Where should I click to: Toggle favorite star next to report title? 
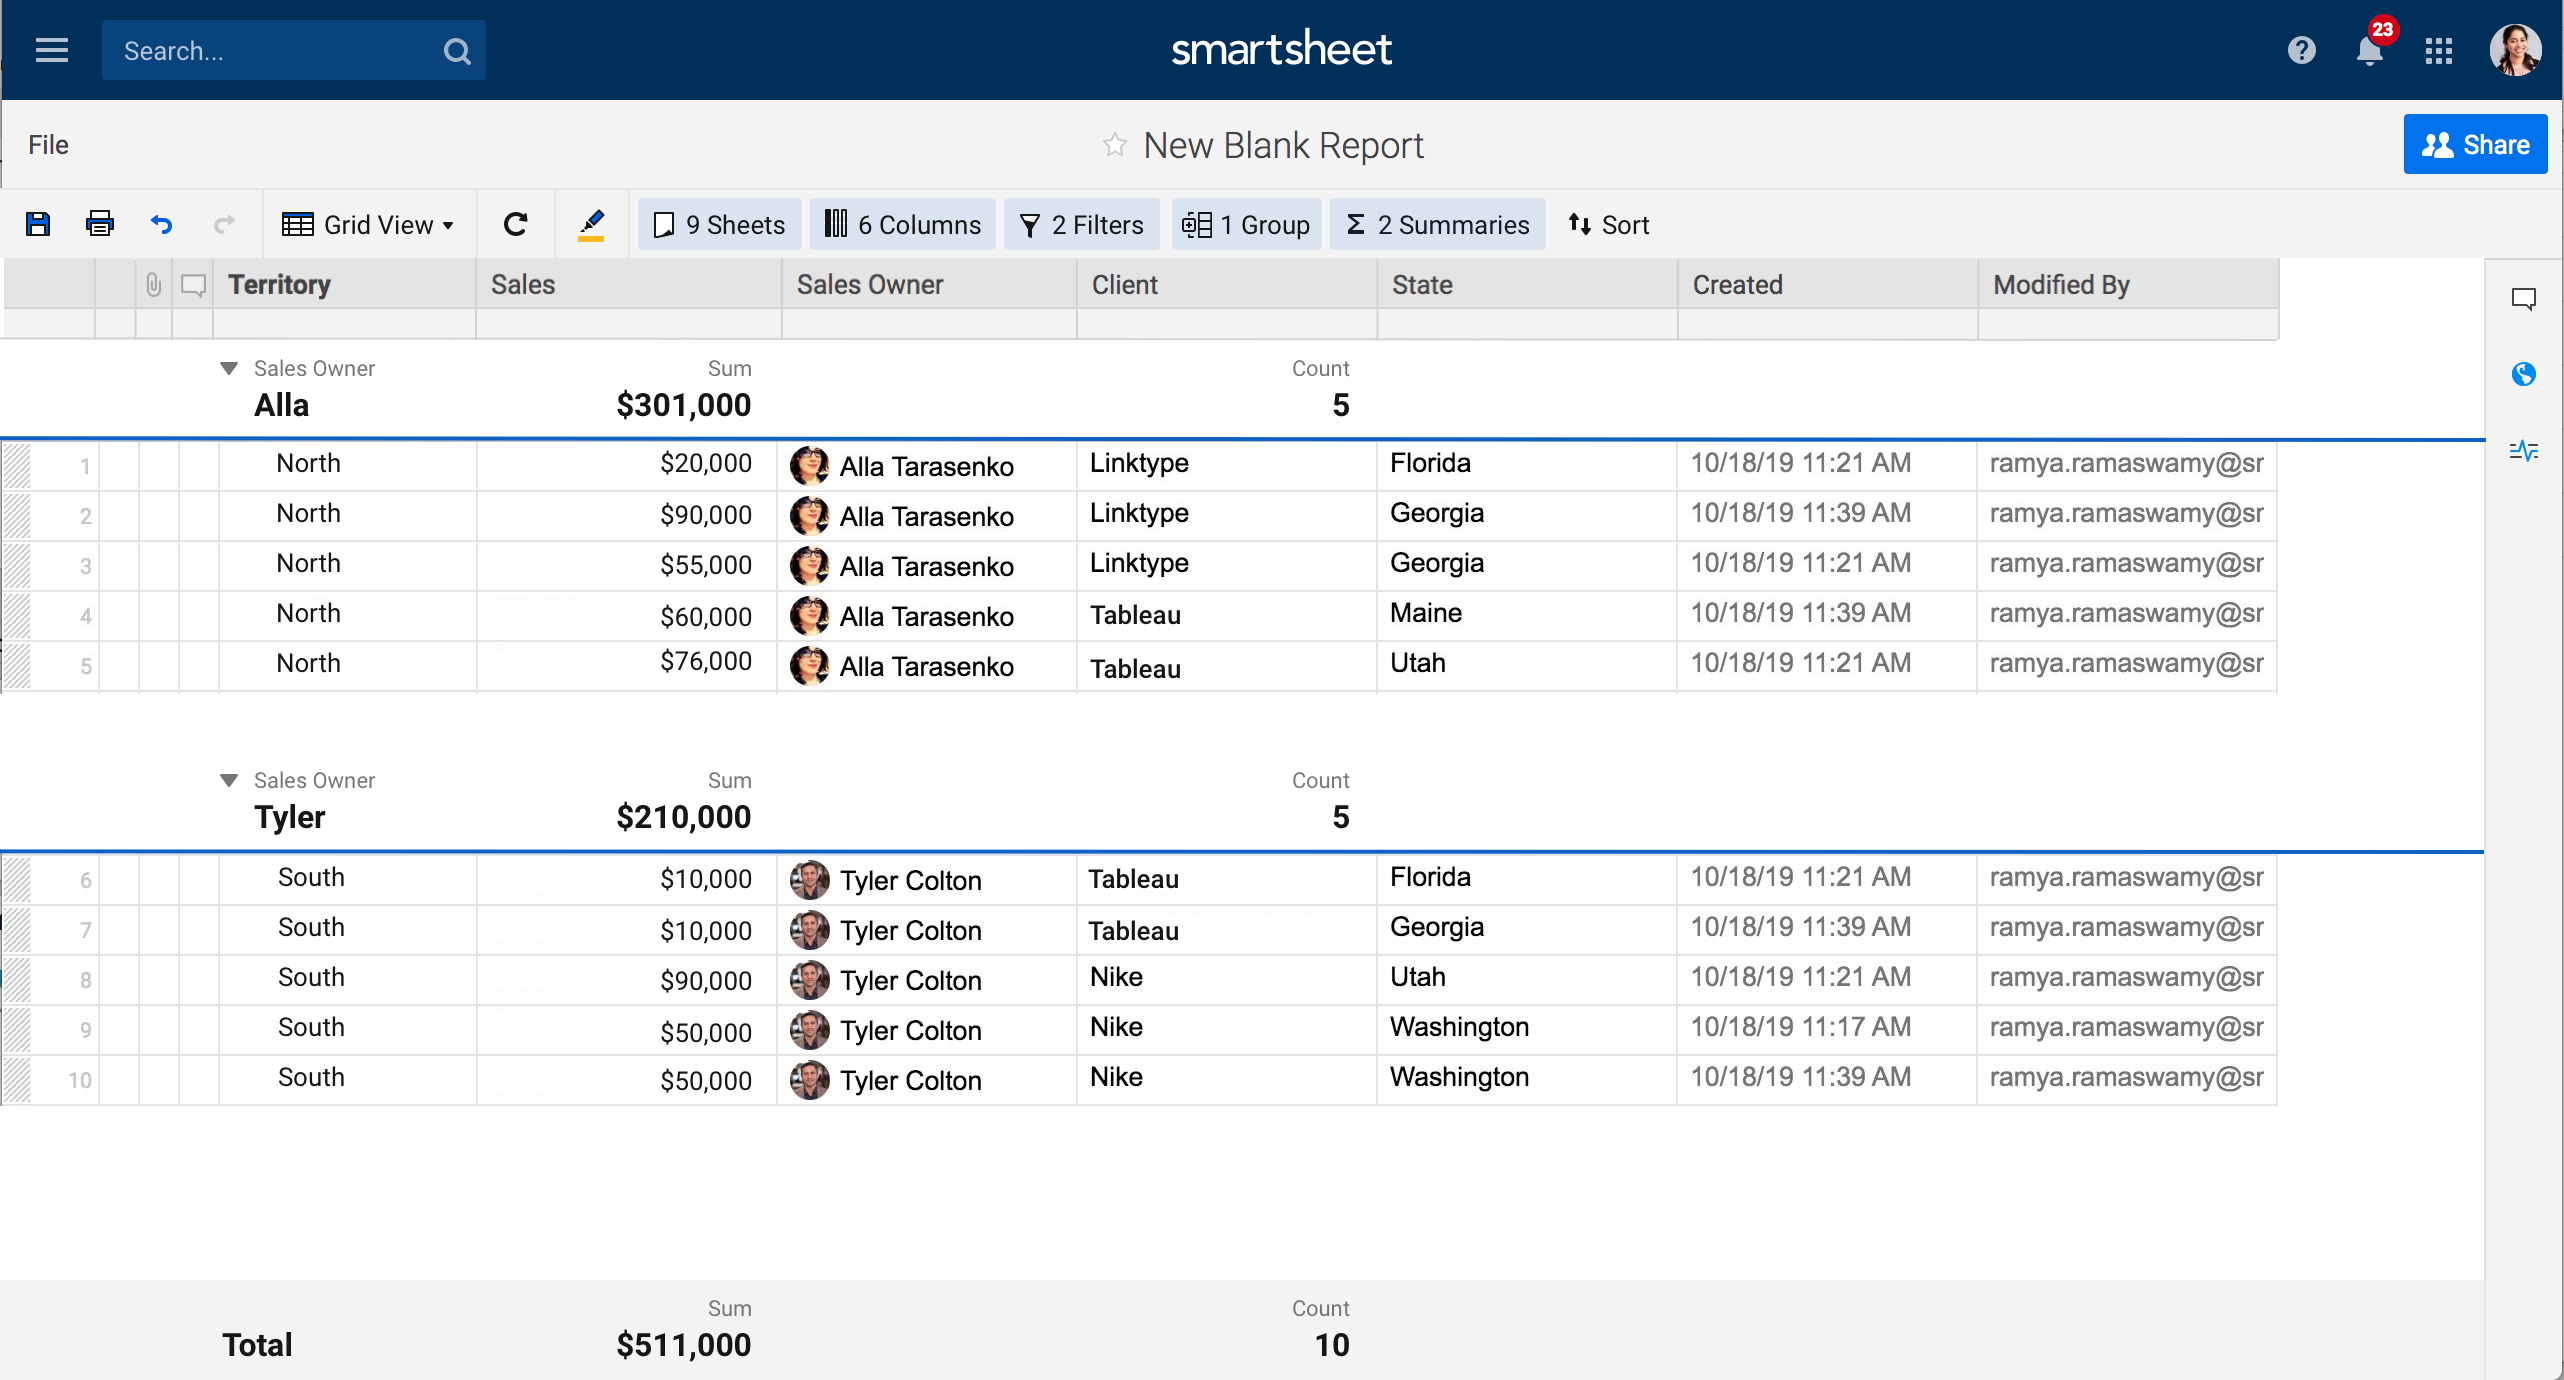[1114, 145]
